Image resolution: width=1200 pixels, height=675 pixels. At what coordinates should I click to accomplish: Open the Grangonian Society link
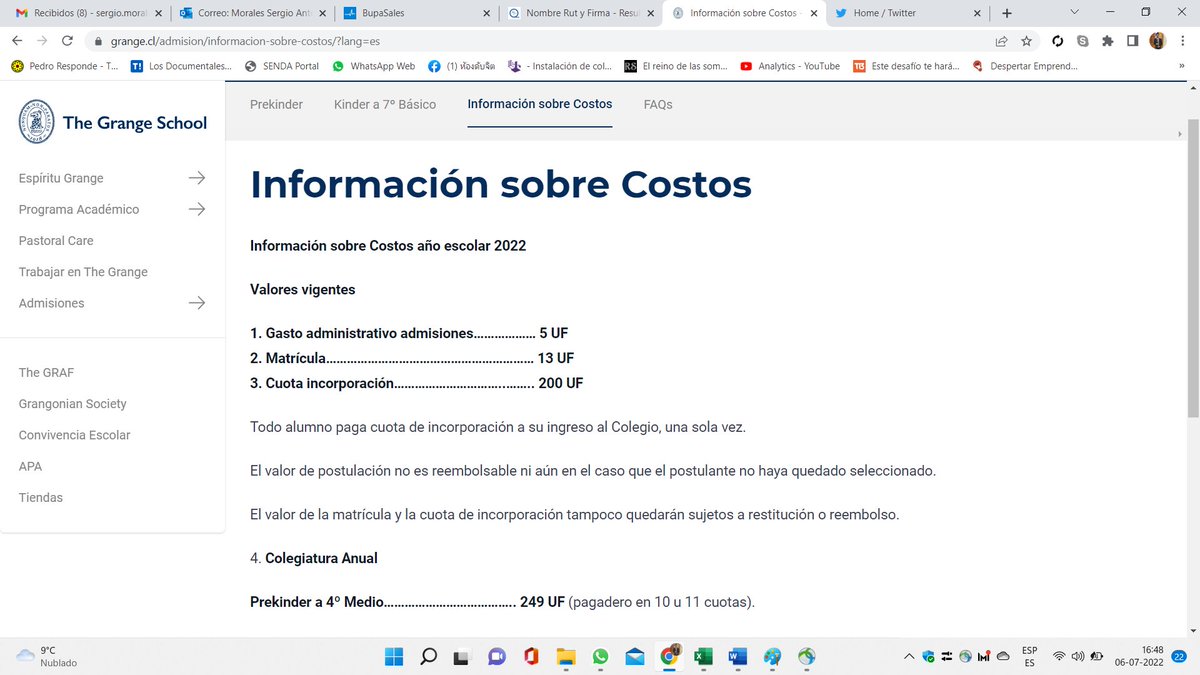pos(73,404)
